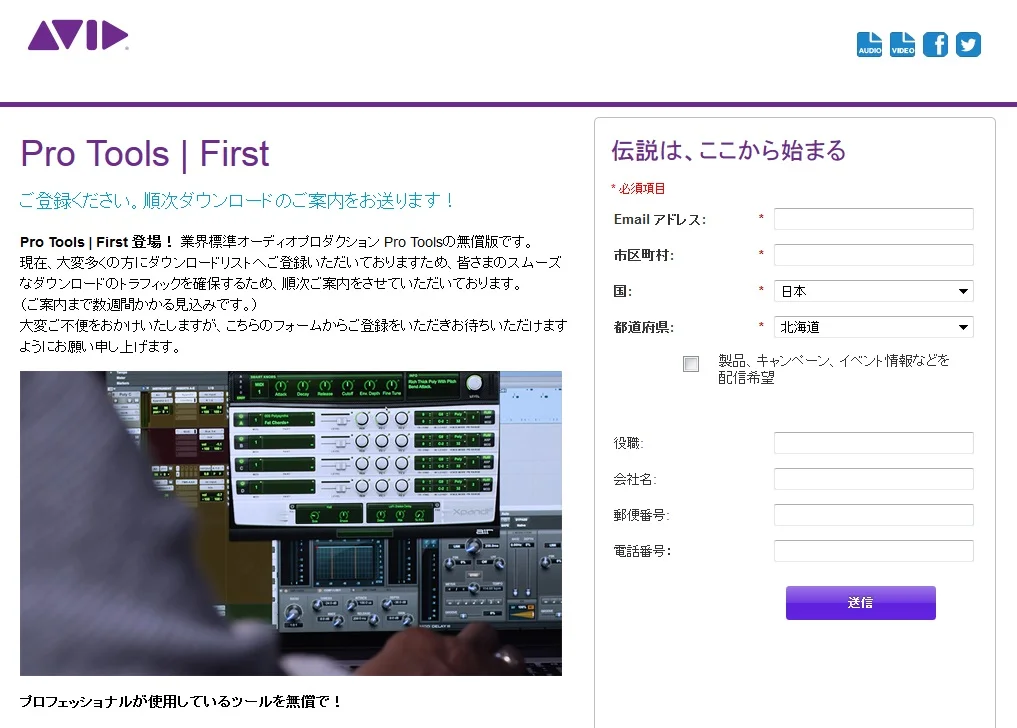Click the Pro Tools | First heading
Screen dimensions: 1017x728
point(145,154)
